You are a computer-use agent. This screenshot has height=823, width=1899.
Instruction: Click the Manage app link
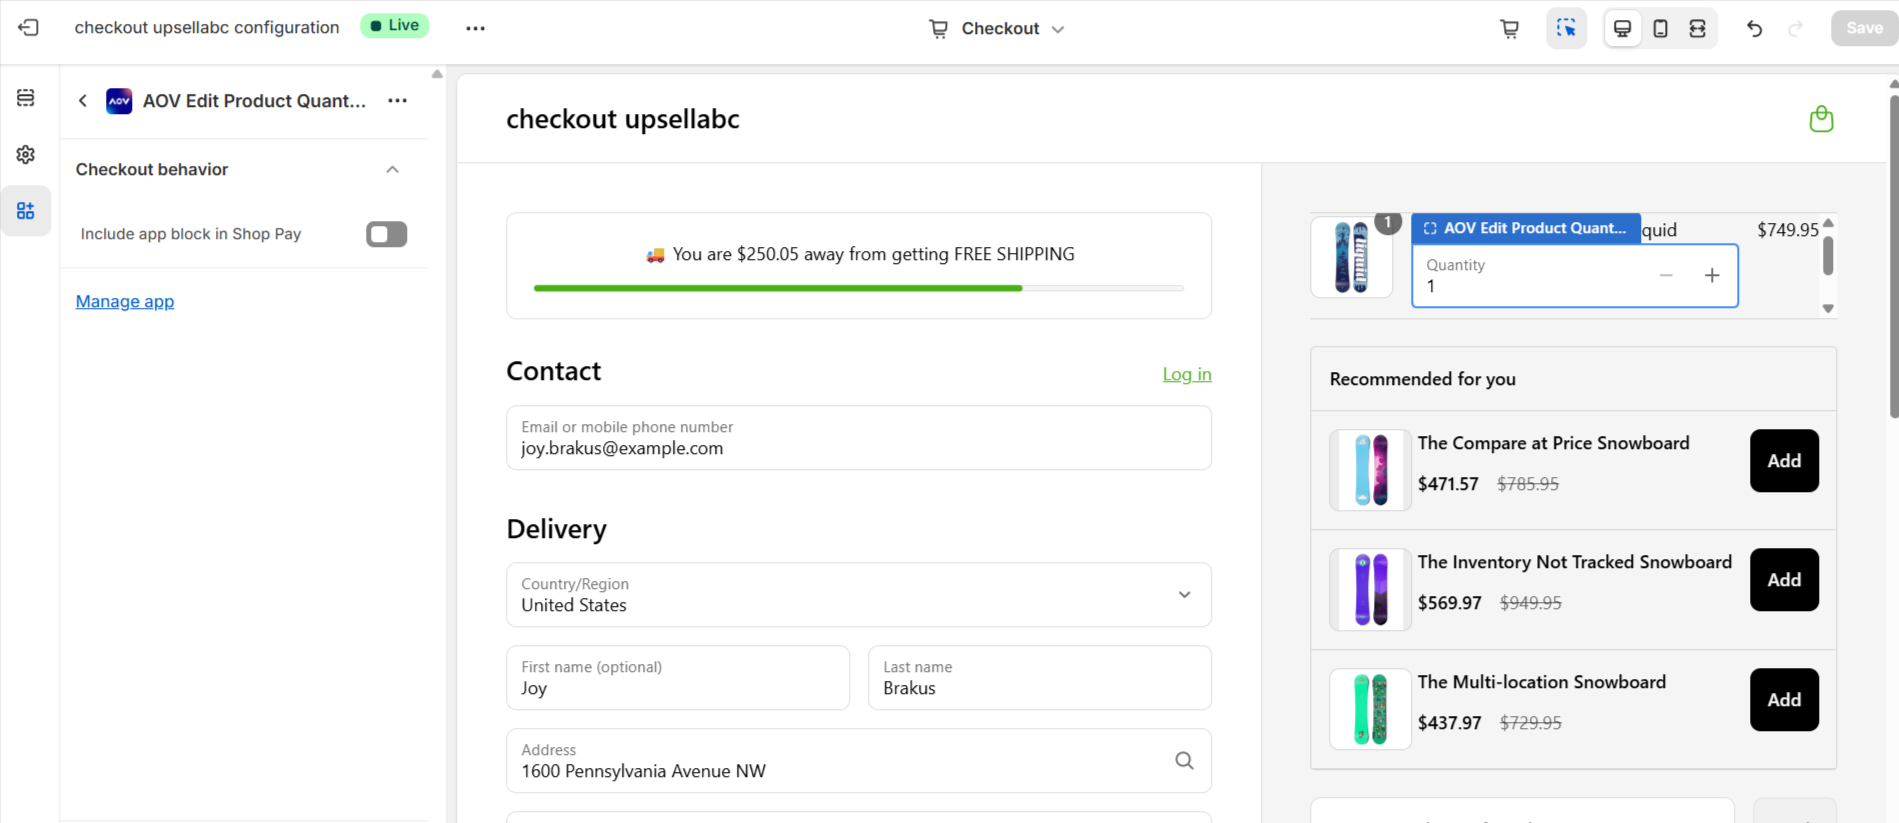[x=125, y=302]
